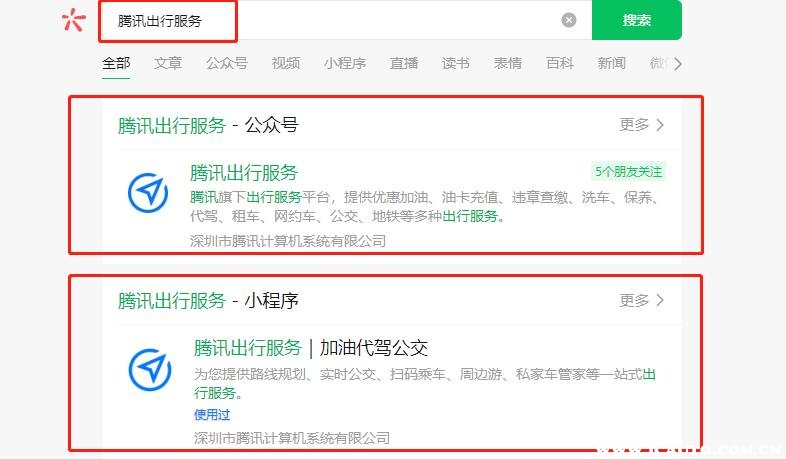Expand 更多 in the 公众号 section
Viewport: 786px width, 459px height.
pos(642,125)
